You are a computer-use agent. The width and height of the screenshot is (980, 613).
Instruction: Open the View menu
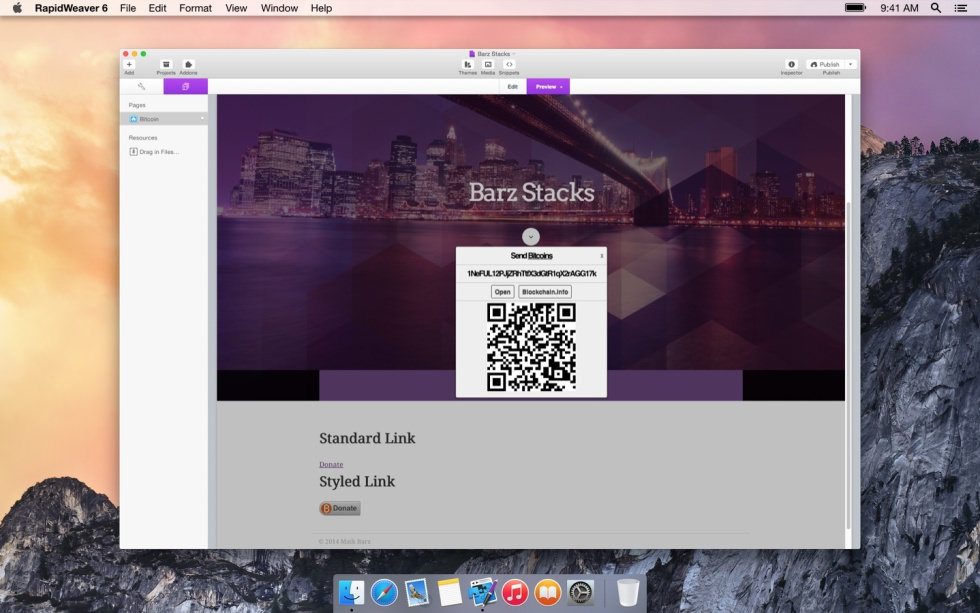click(x=236, y=8)
